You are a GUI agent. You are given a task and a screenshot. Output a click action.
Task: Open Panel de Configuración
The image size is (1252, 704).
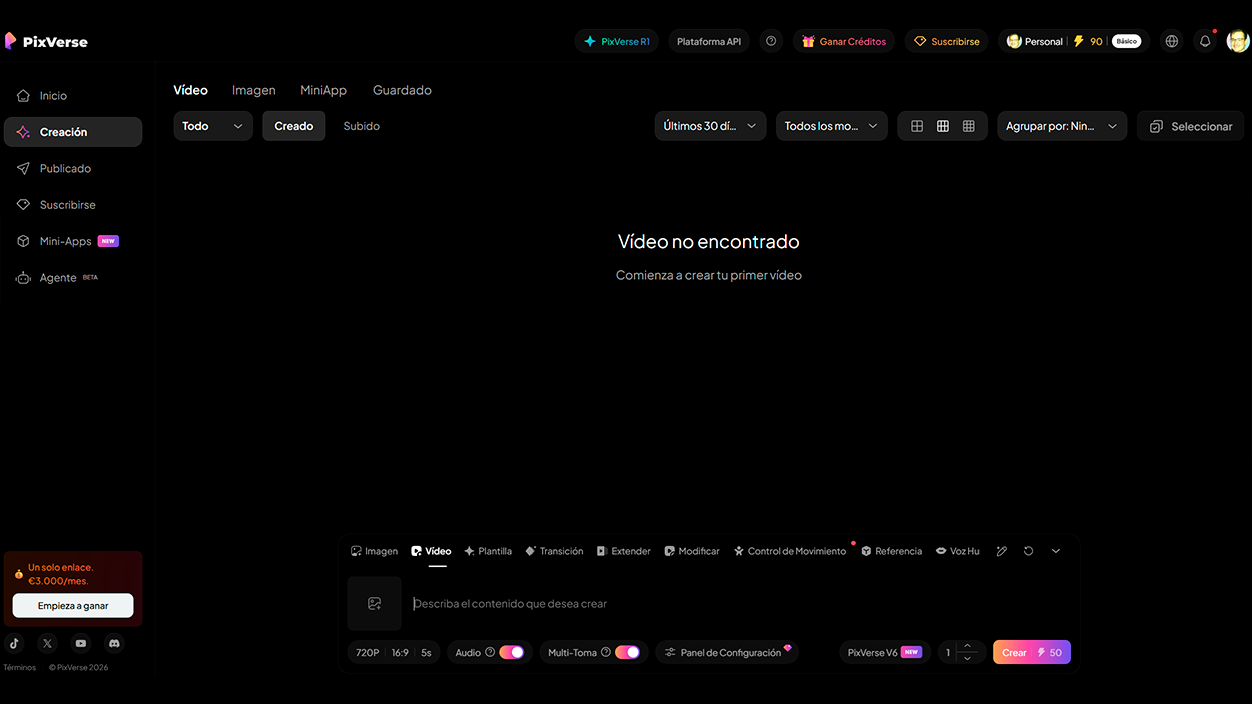coord(727,652)
